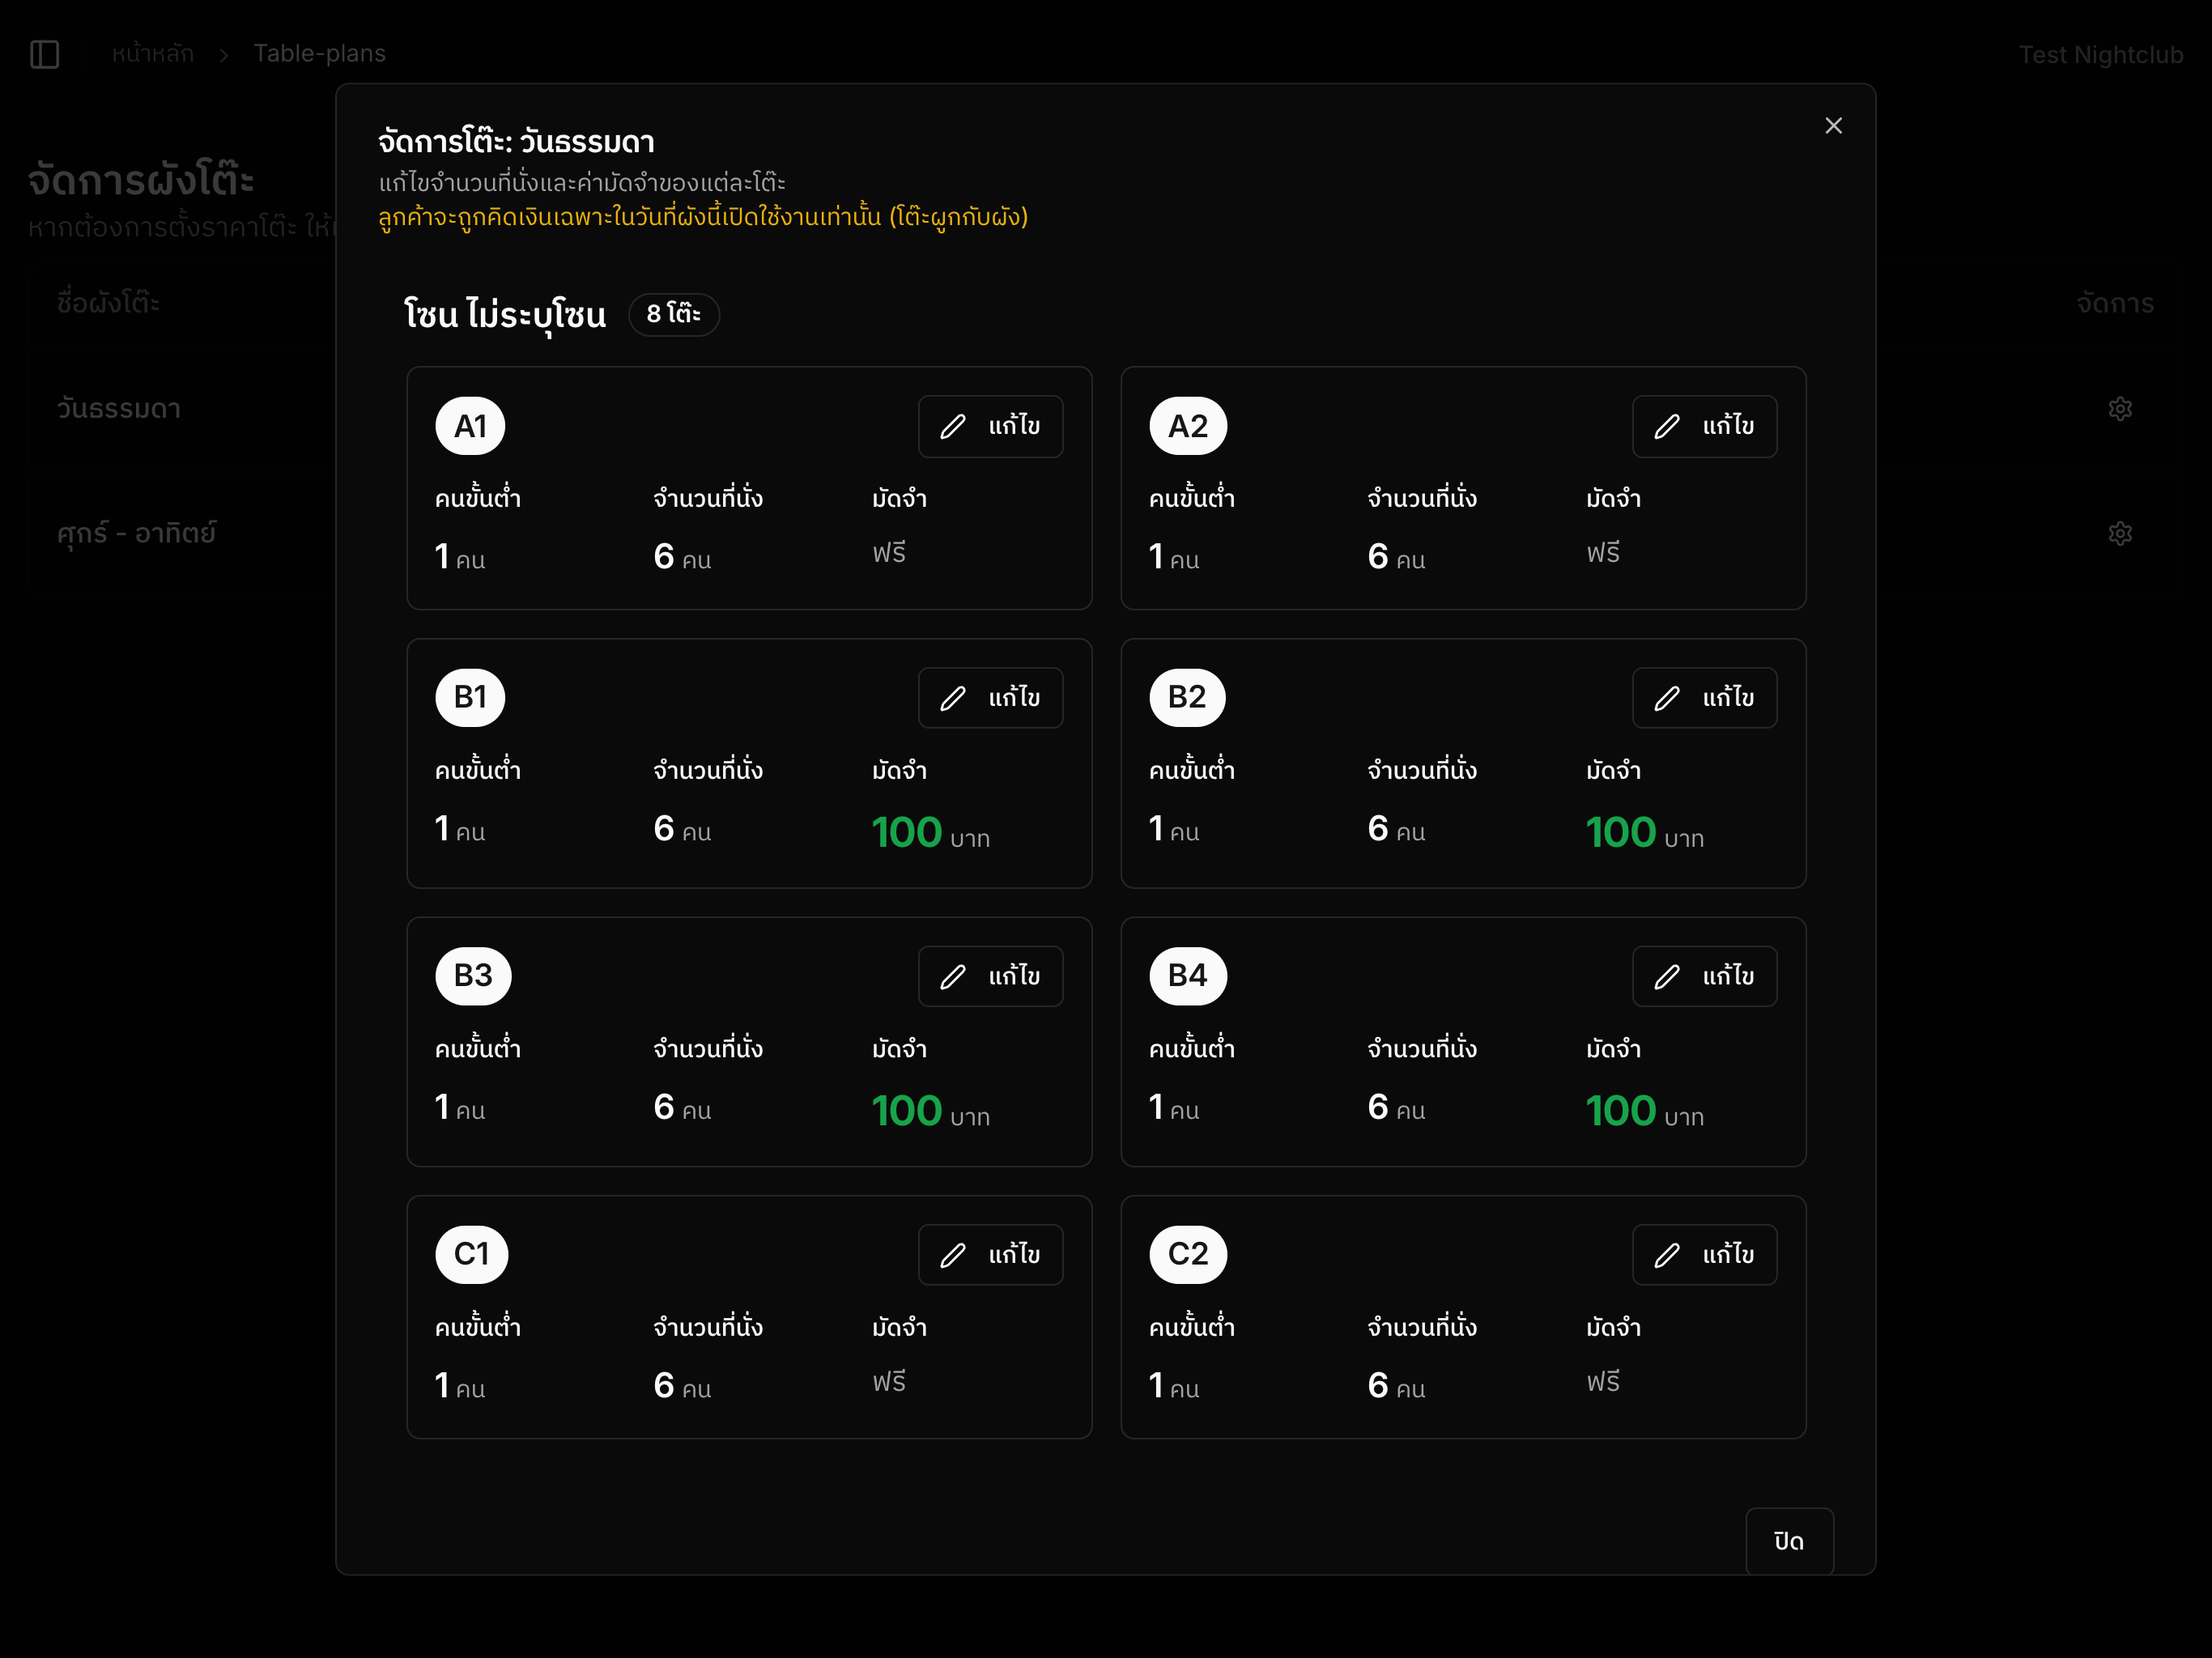Click the 1 คน minimum on C1
This screenshot has width=2212, height=1658.
[460, 1386]
